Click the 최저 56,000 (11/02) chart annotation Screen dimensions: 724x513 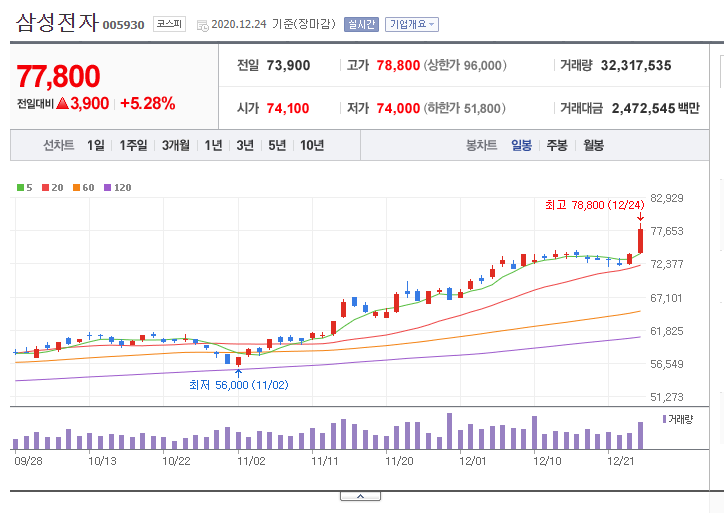(239, 385)
